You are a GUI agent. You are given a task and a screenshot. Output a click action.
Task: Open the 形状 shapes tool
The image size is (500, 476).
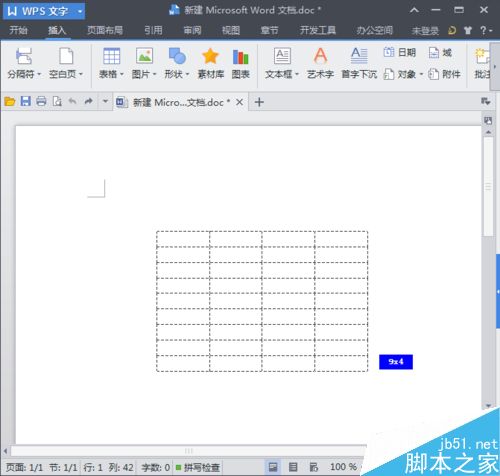[177, 63]
